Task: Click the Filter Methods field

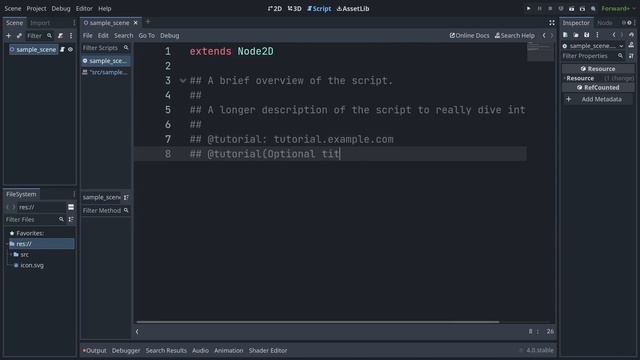Action: point(106,211)
